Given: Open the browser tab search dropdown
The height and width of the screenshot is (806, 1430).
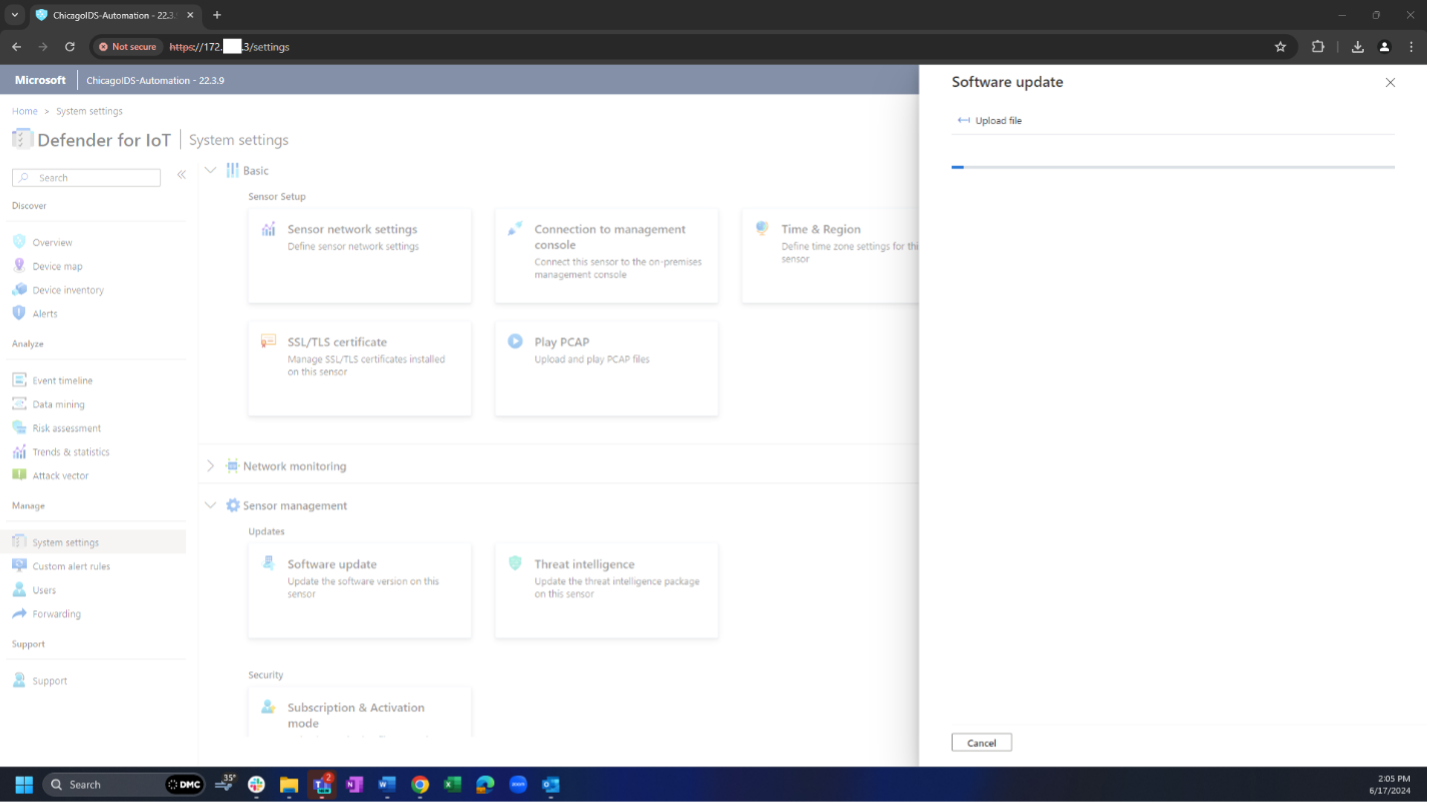Looking at the screenshot, I should pos(15,15).
